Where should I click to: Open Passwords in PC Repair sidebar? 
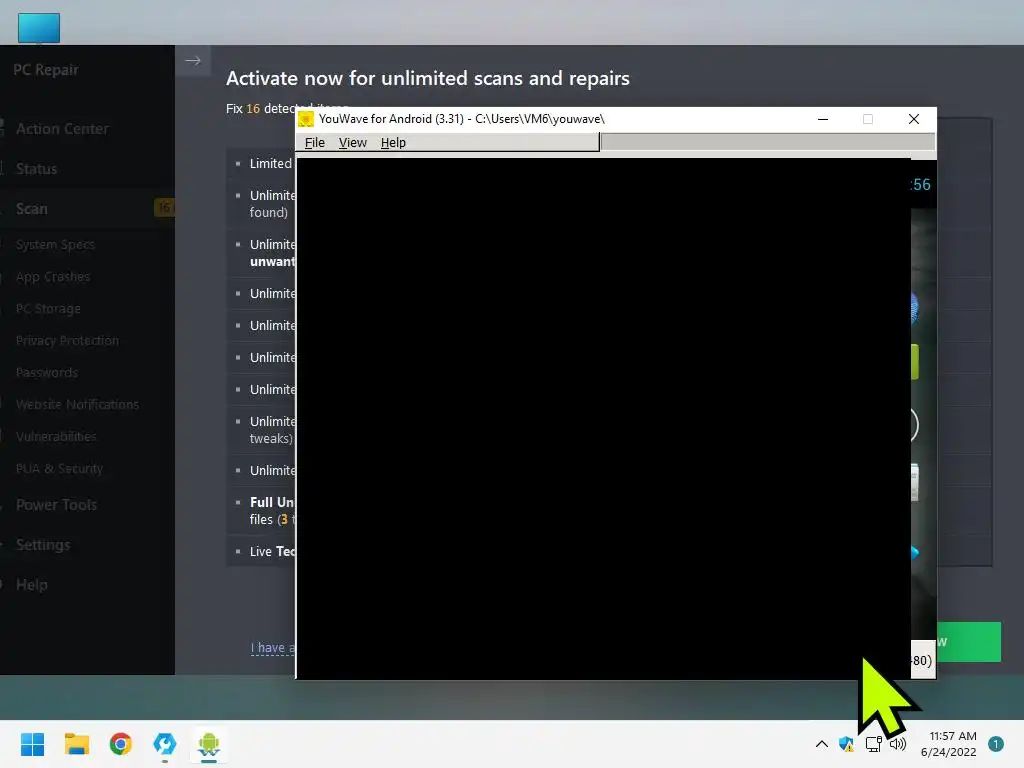(47, 372)
